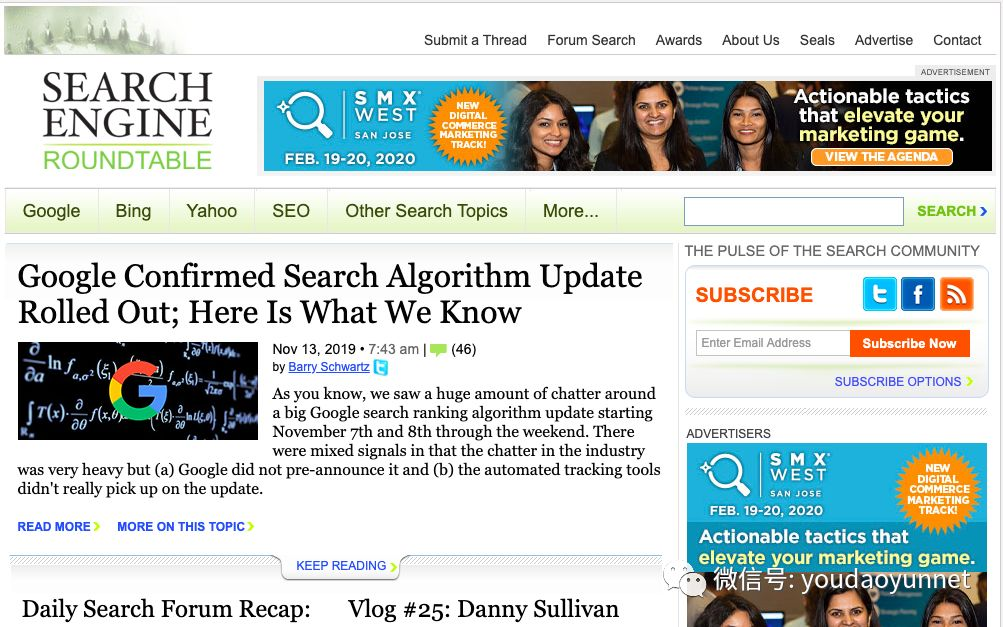Open the Google Confirmed Search Algorithm headline
Viewport: 1003px width, 627px height.
330,294
